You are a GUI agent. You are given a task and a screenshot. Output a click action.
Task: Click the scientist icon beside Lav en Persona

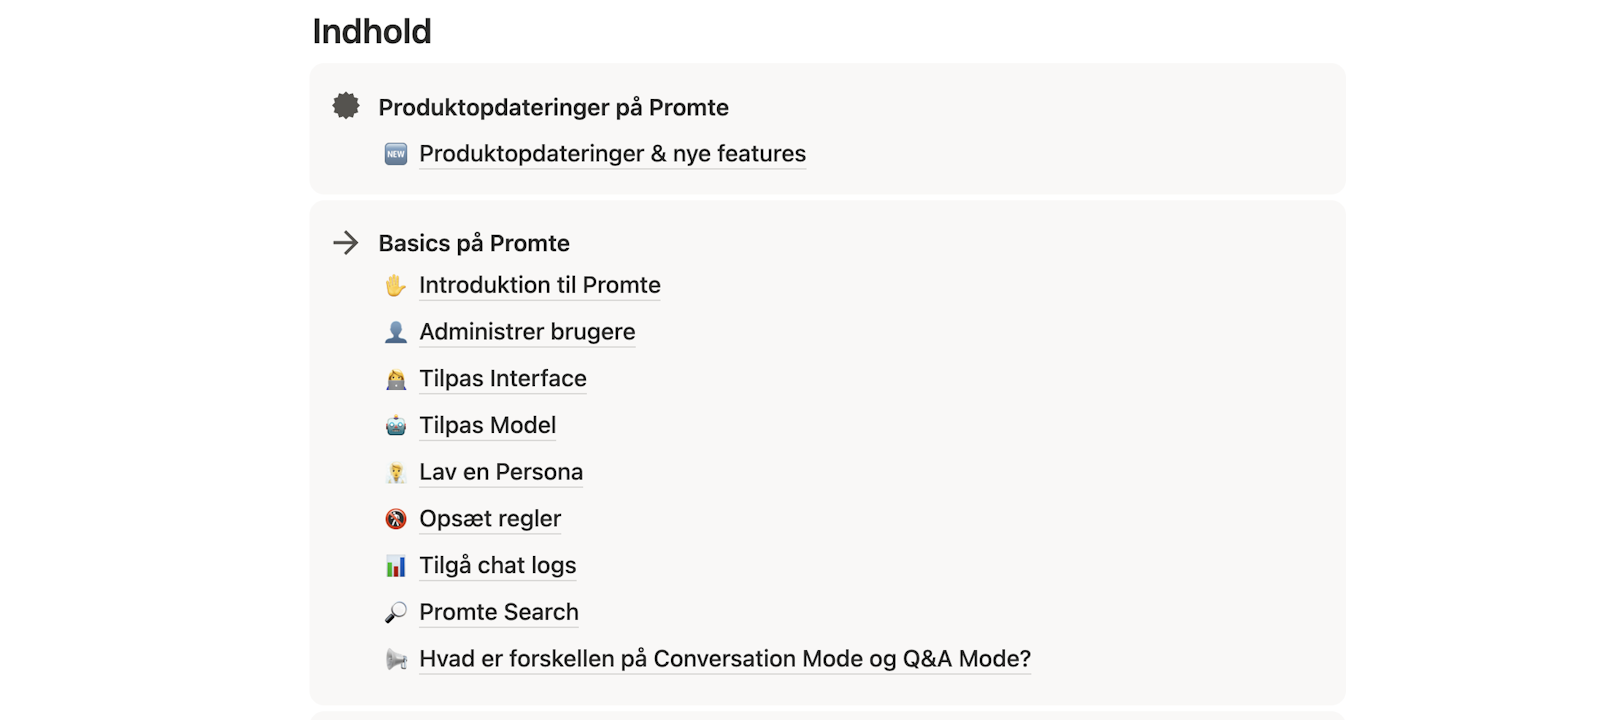pyautogui.click(x=396, y=472)
